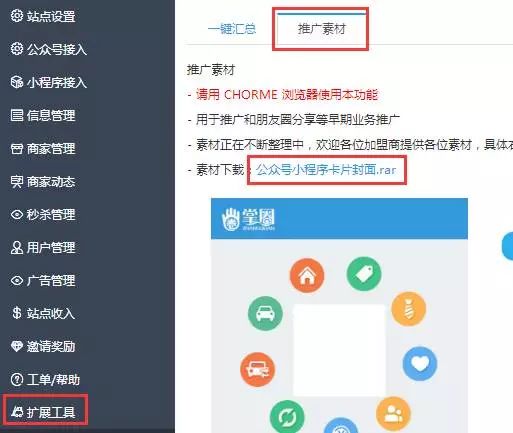The height and width of the screenshot is (433, 513).
Task: Switch to the 一键汇总 tab
Action: click(x=232, y=29)
